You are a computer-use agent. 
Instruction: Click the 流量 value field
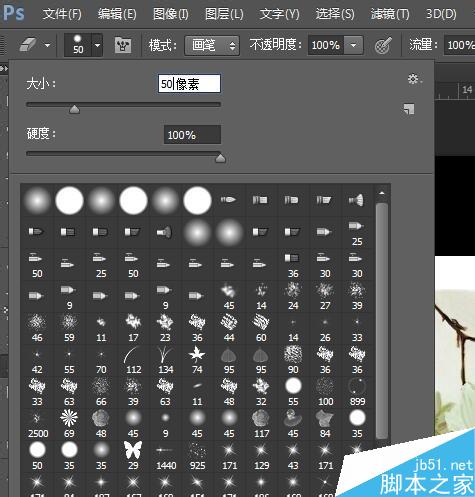[x=459, y=45]
